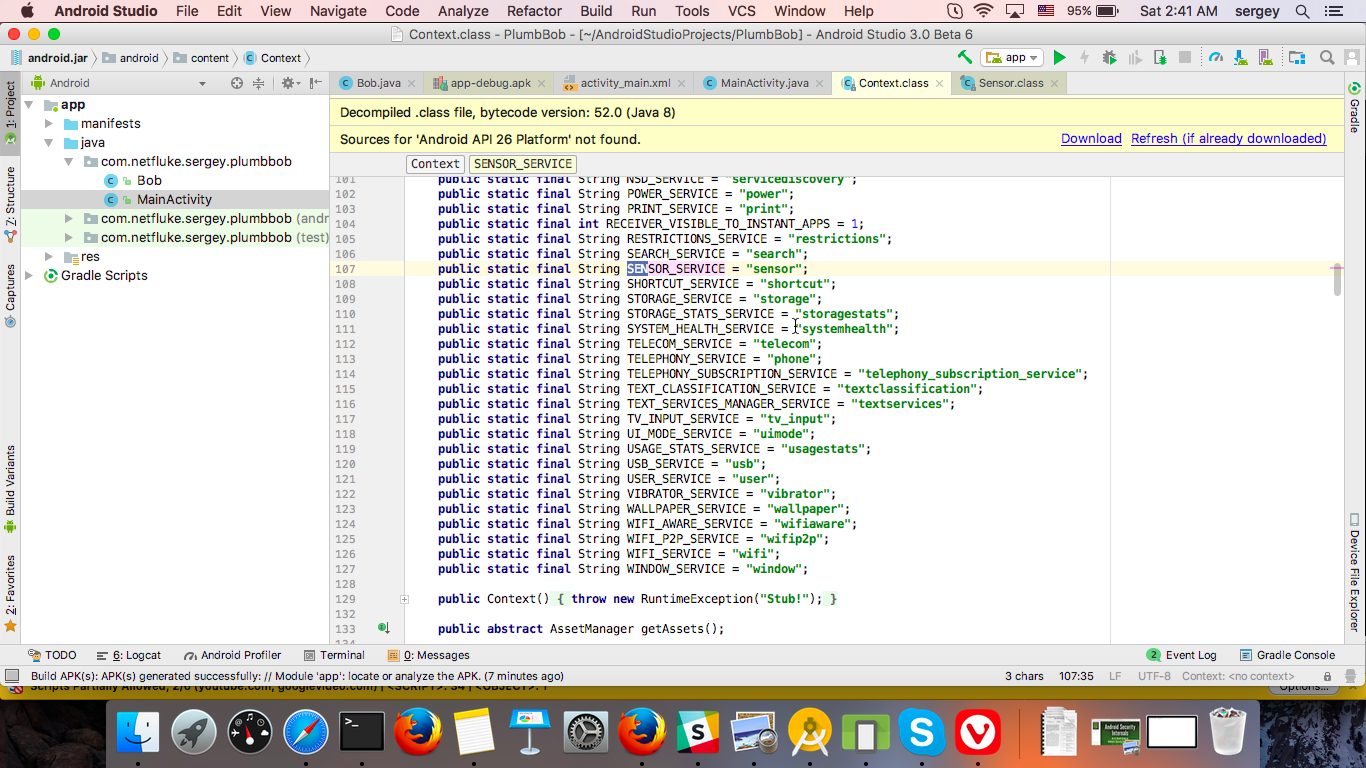This screenshot has width=1366, height=768.
Task: Click the editor vertical scrollbar thumb
Action: tap(1337, 281)
